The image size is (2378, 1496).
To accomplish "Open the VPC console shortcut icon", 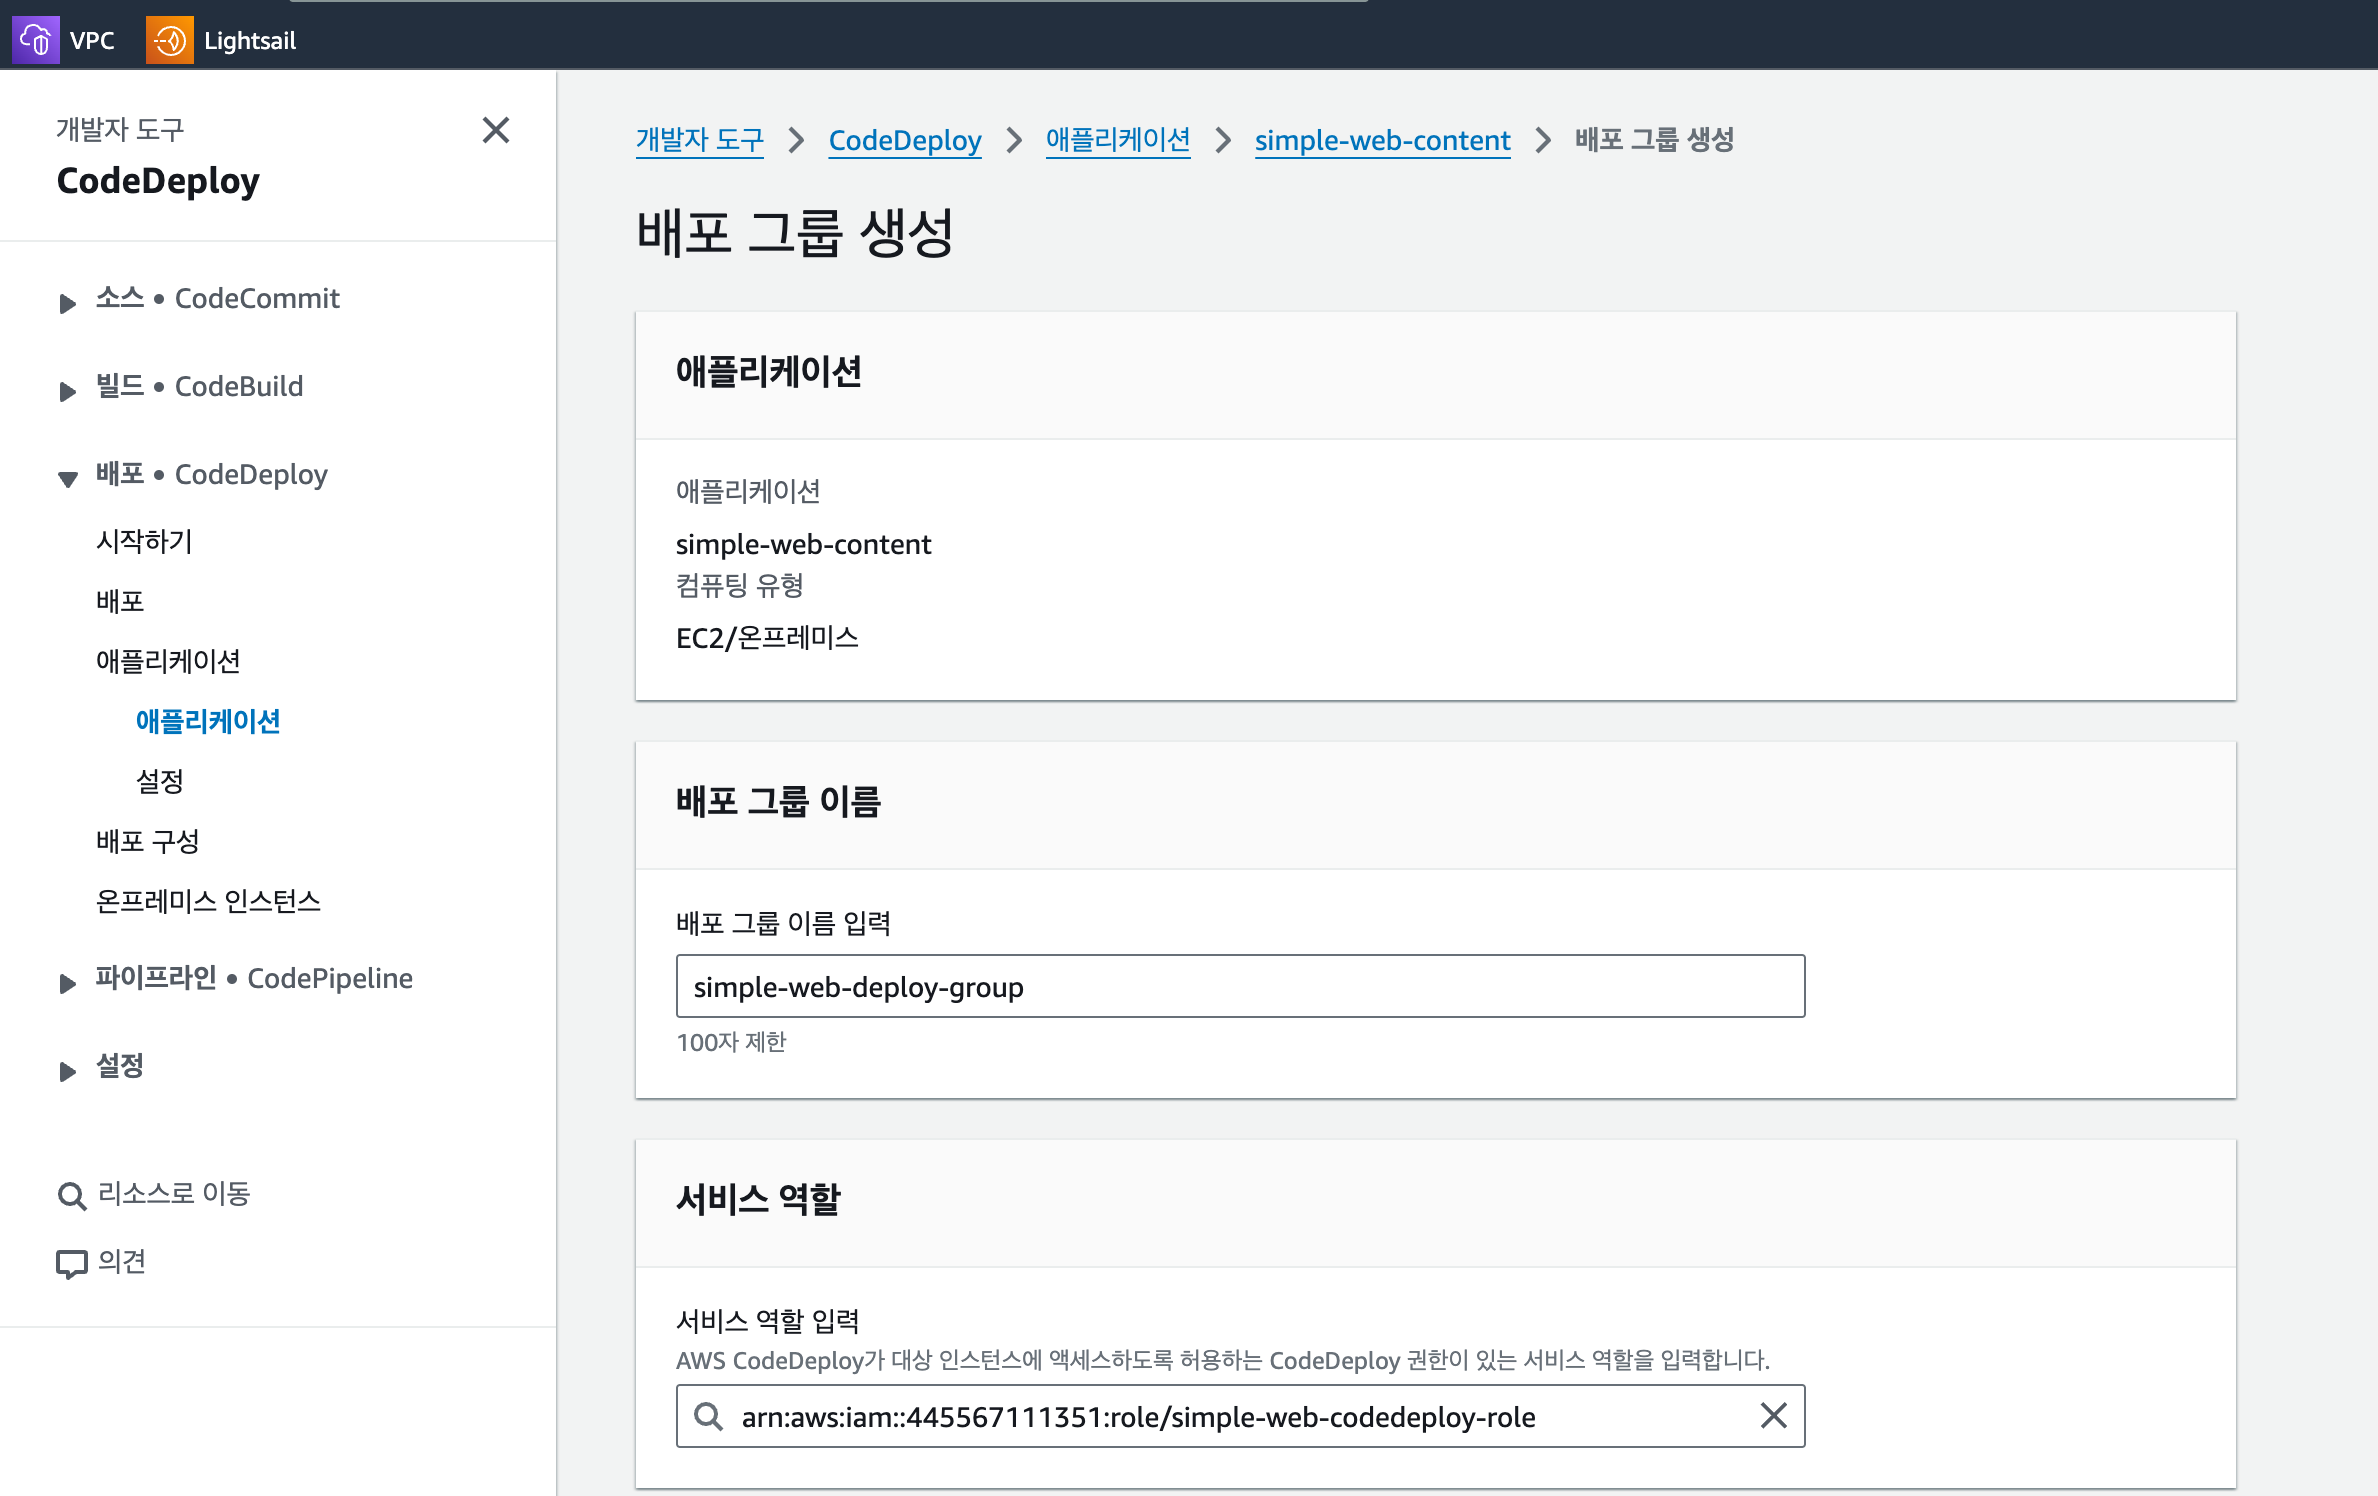I will [x=36, y=39].
